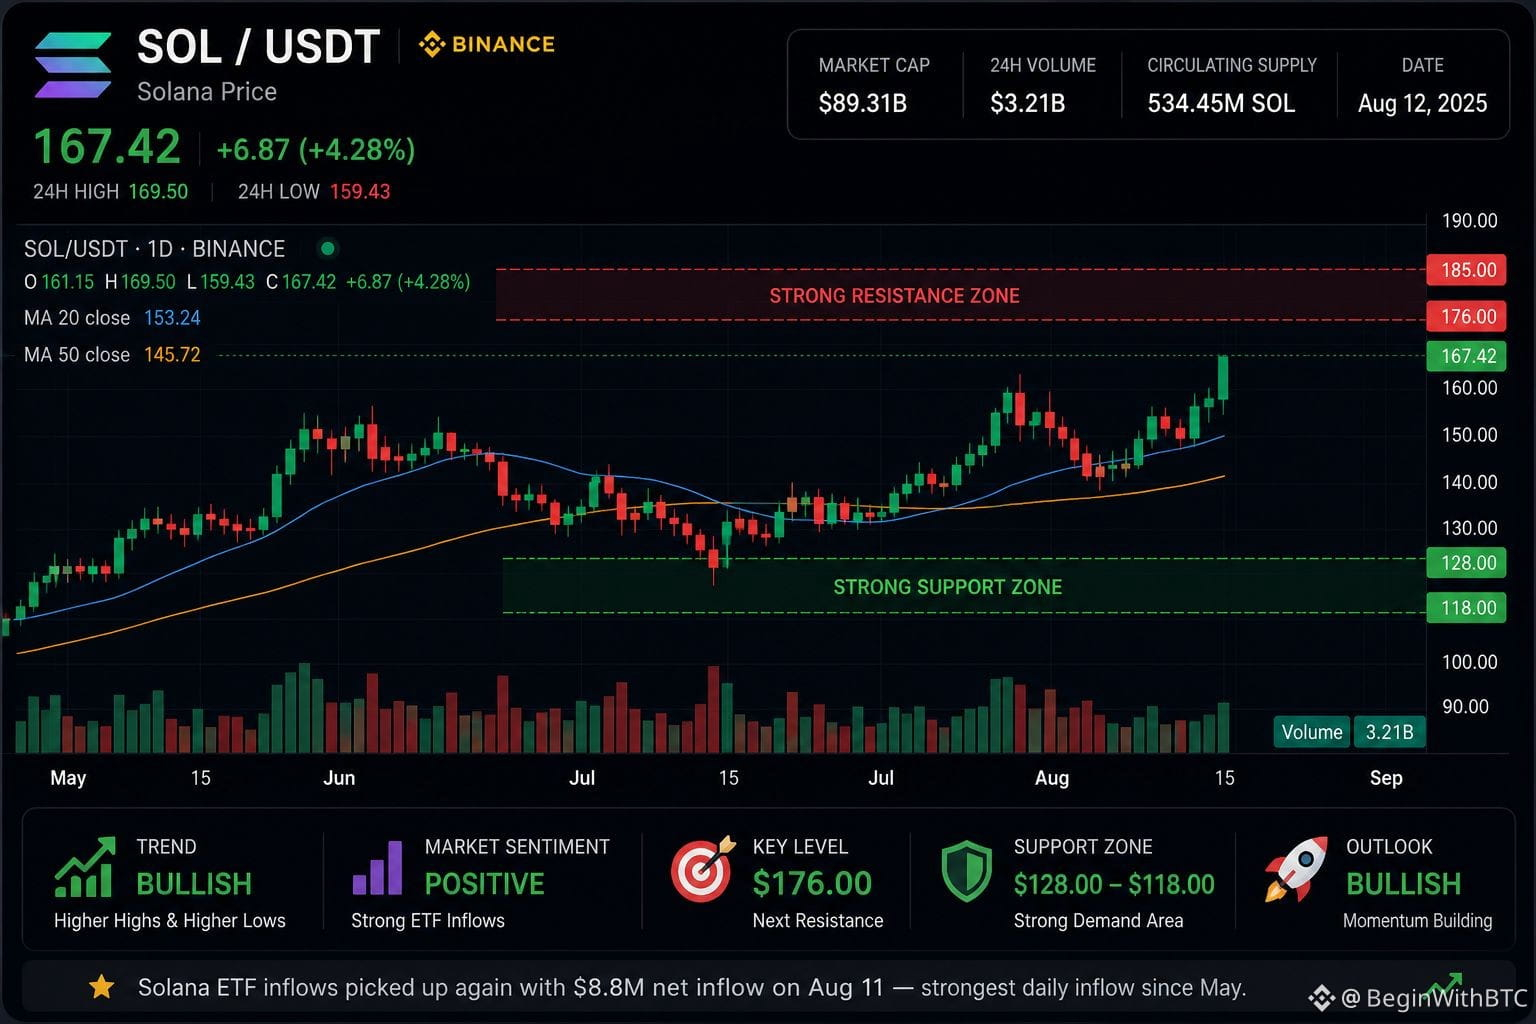1536x1024 pixels.
Task: Click the gold star in the news bar
Action: [101, 988]
